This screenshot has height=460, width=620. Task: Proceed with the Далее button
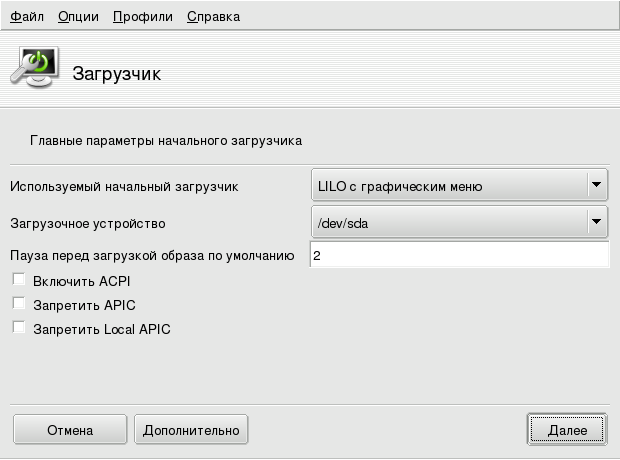point(566,430)
